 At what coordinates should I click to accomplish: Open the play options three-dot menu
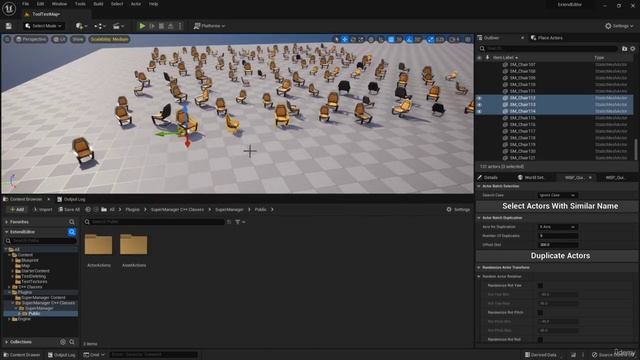(180, 26)
